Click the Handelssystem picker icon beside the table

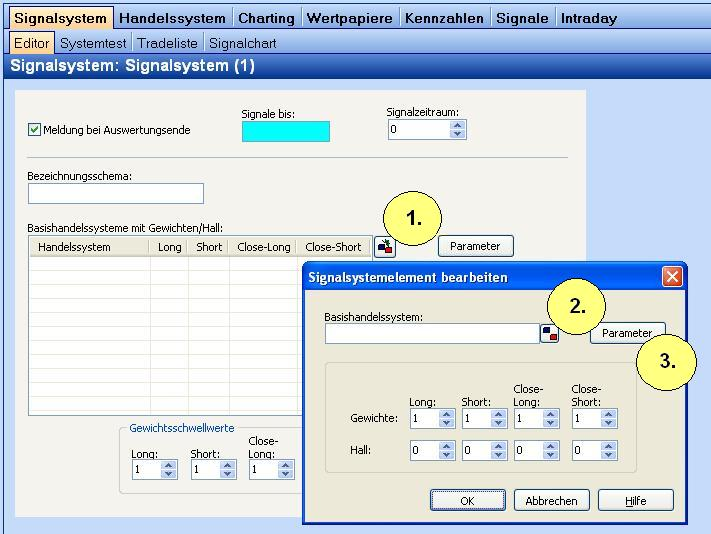coord(385,247)
